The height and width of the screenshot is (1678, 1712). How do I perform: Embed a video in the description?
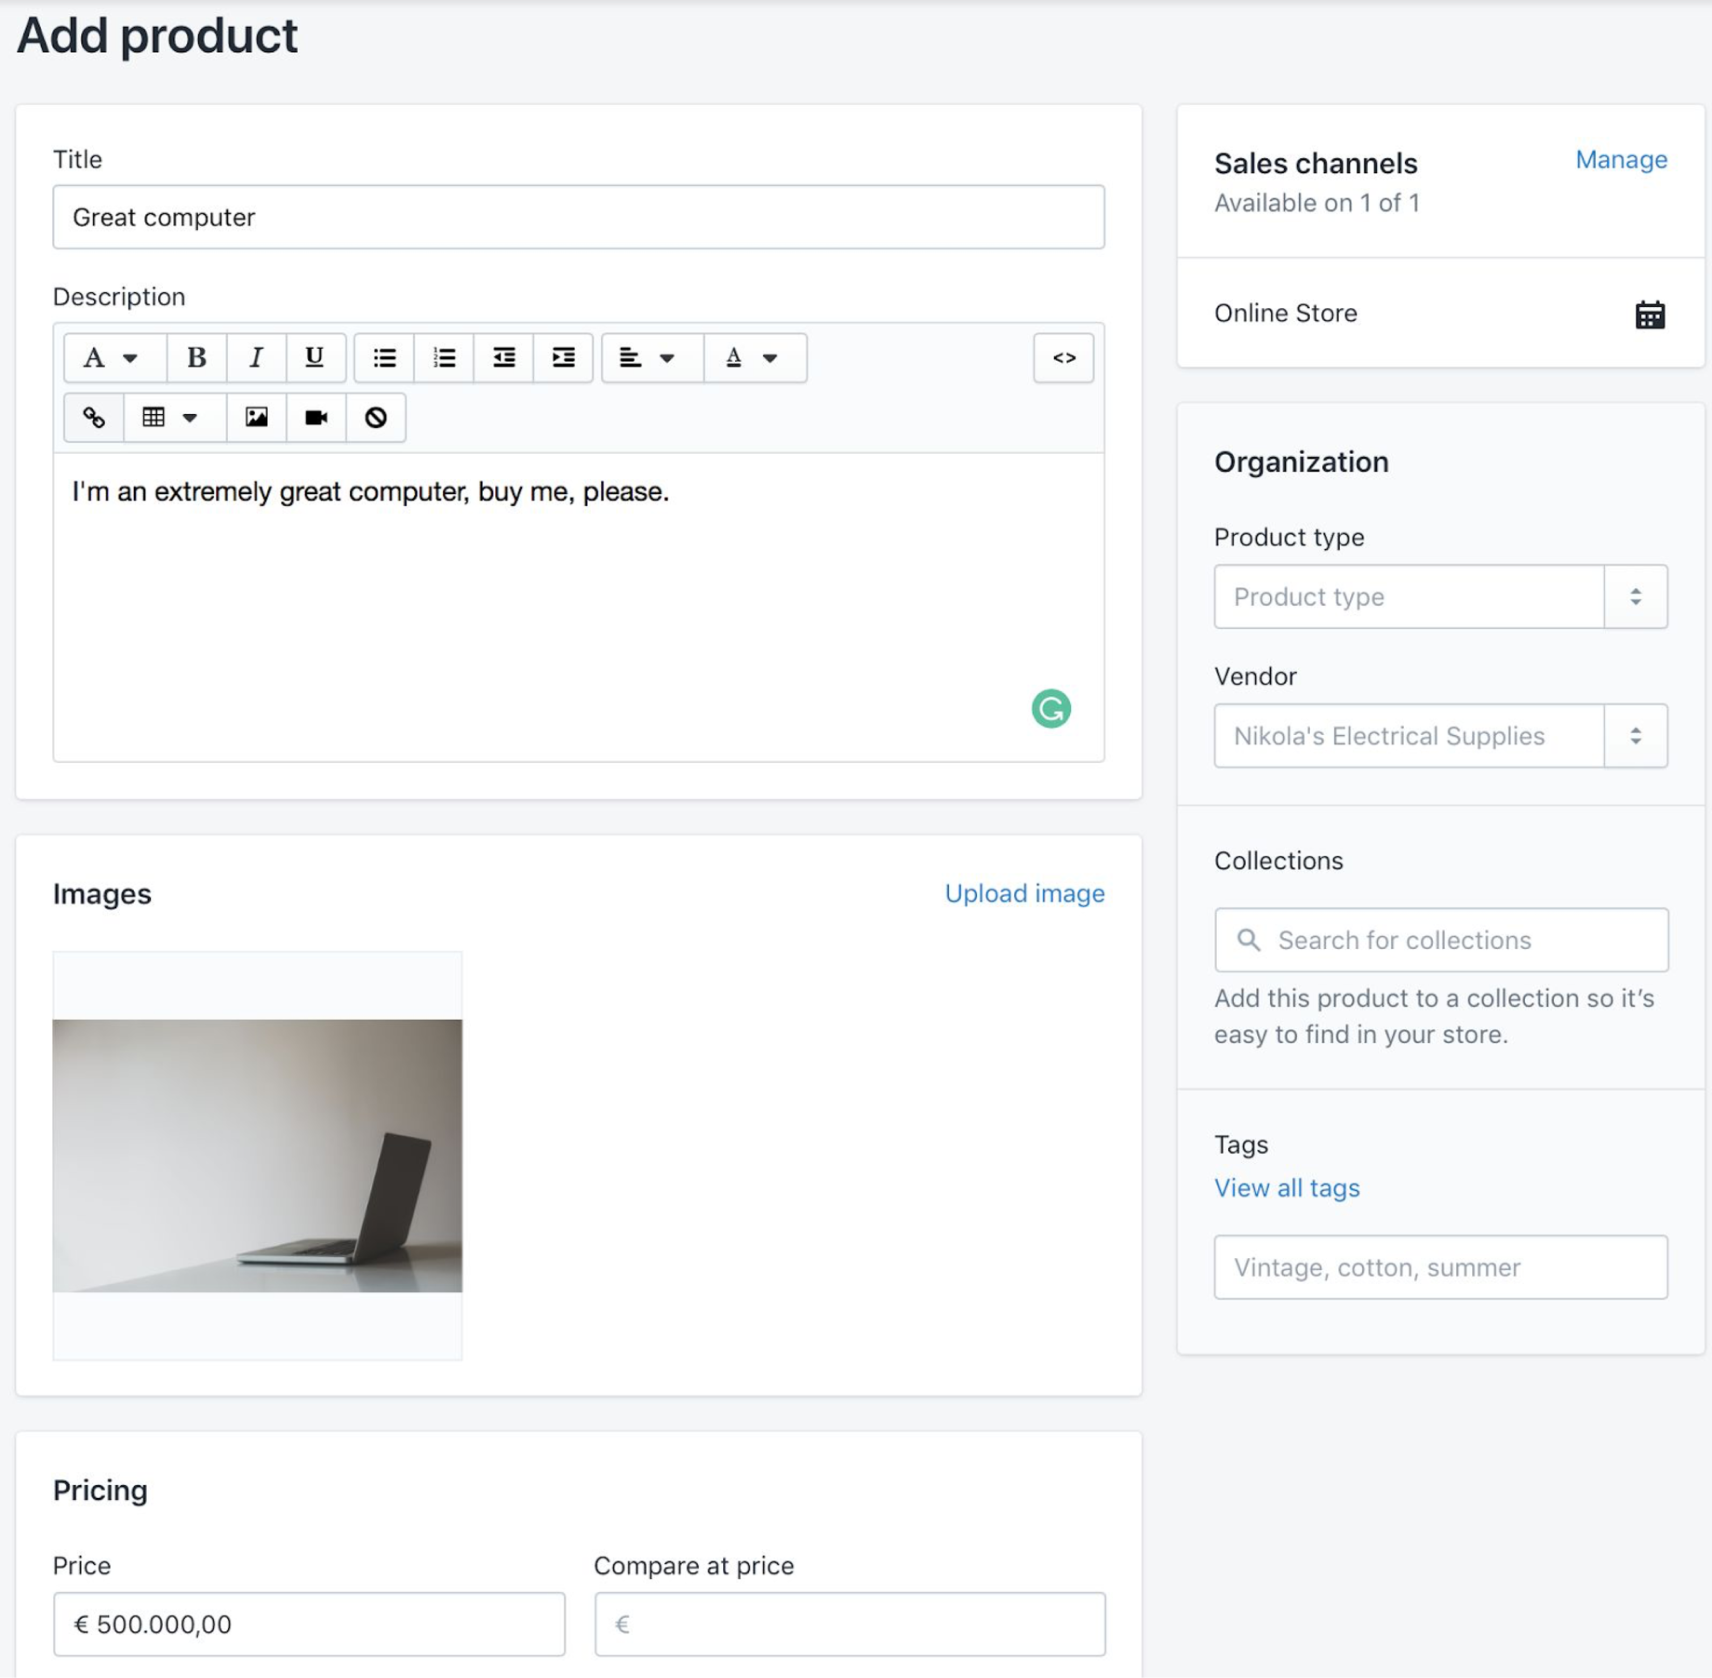click(315, 418)
